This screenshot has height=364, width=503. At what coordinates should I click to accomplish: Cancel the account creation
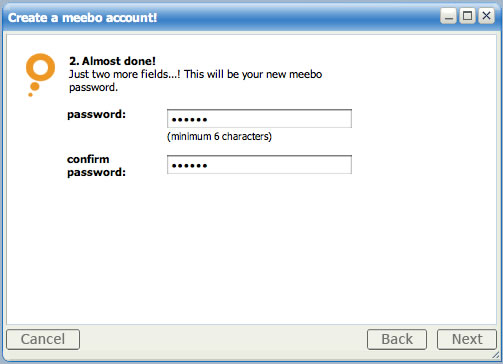point(43,339)
